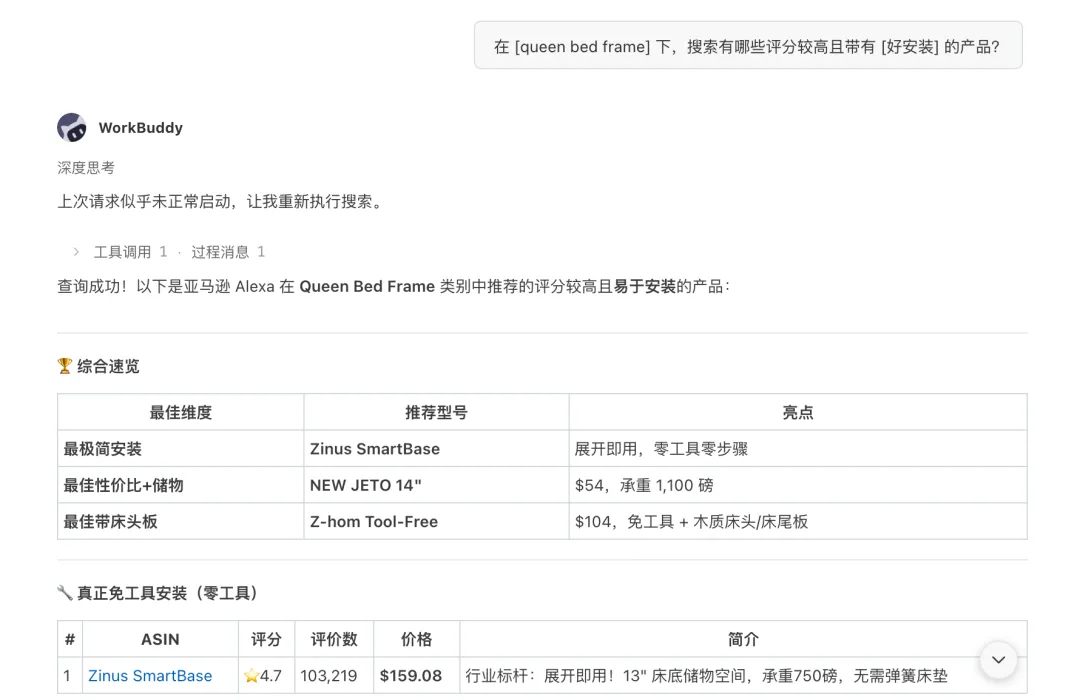This screenshot has width=1080, height=700.
Task: Click the 103,219 review count cell
Action: 334,676
